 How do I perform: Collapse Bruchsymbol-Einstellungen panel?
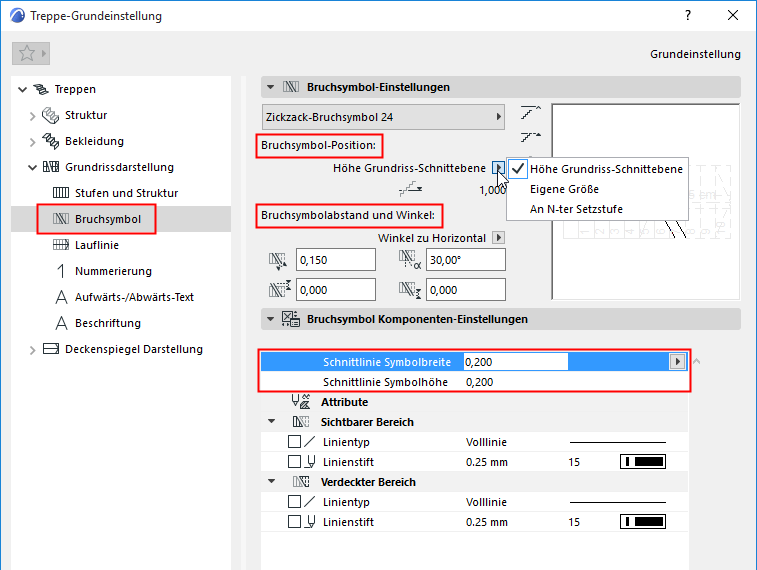click(270, 87)
